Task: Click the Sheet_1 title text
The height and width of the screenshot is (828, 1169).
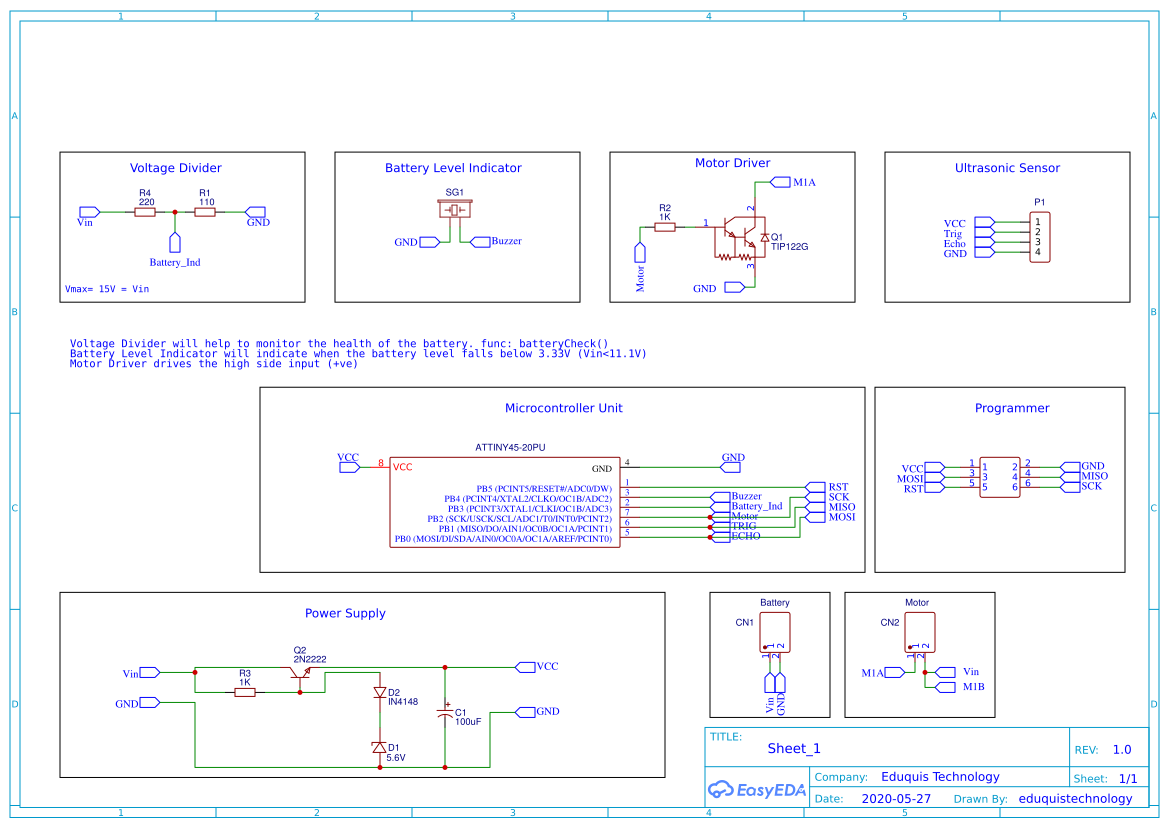Action: pos(793,748)
